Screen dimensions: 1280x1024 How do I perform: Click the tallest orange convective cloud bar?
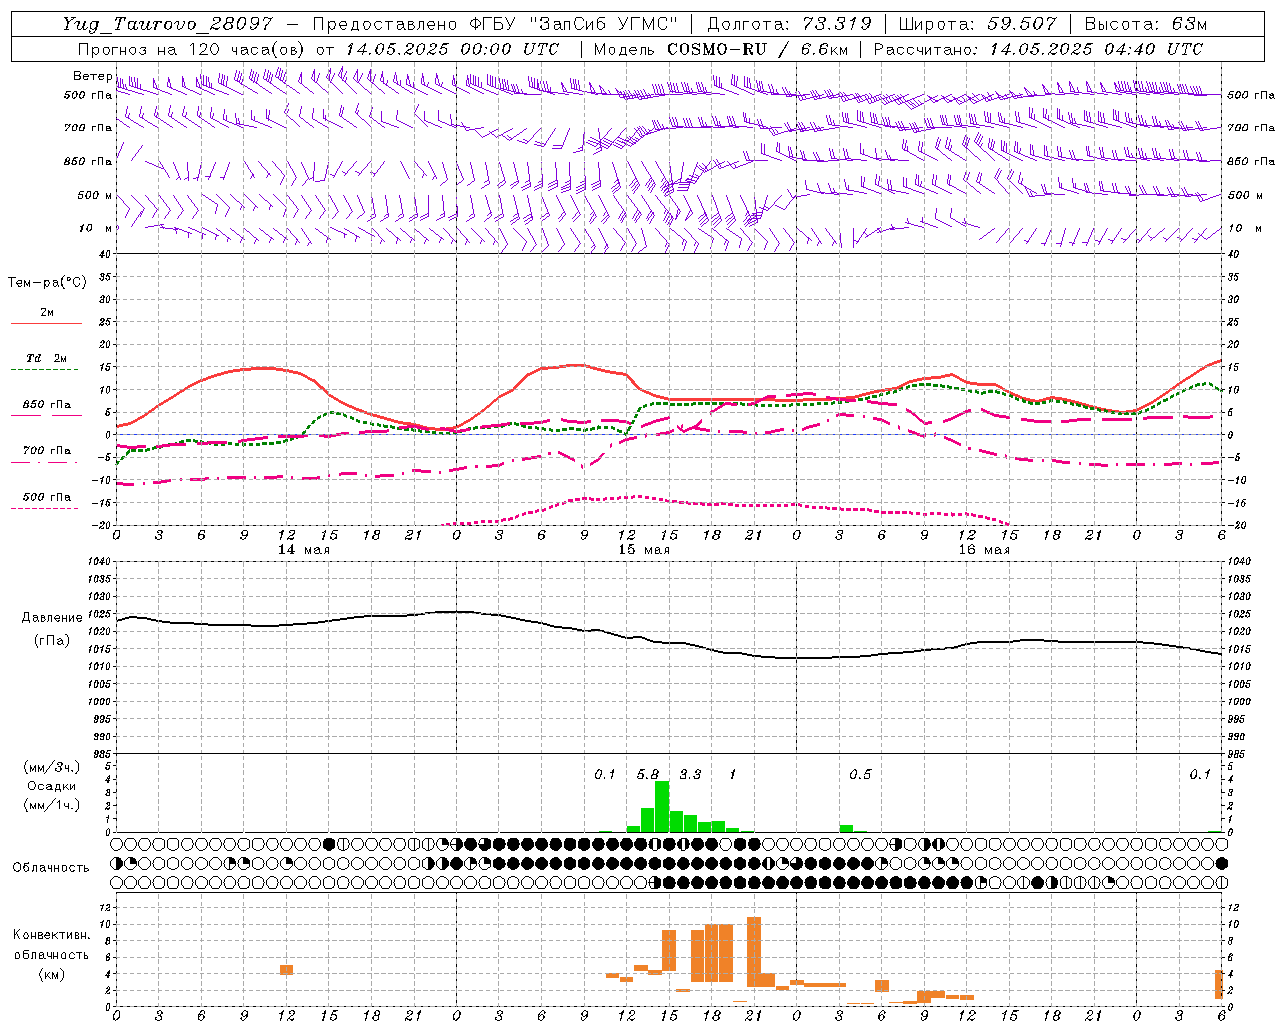(754, 952)
